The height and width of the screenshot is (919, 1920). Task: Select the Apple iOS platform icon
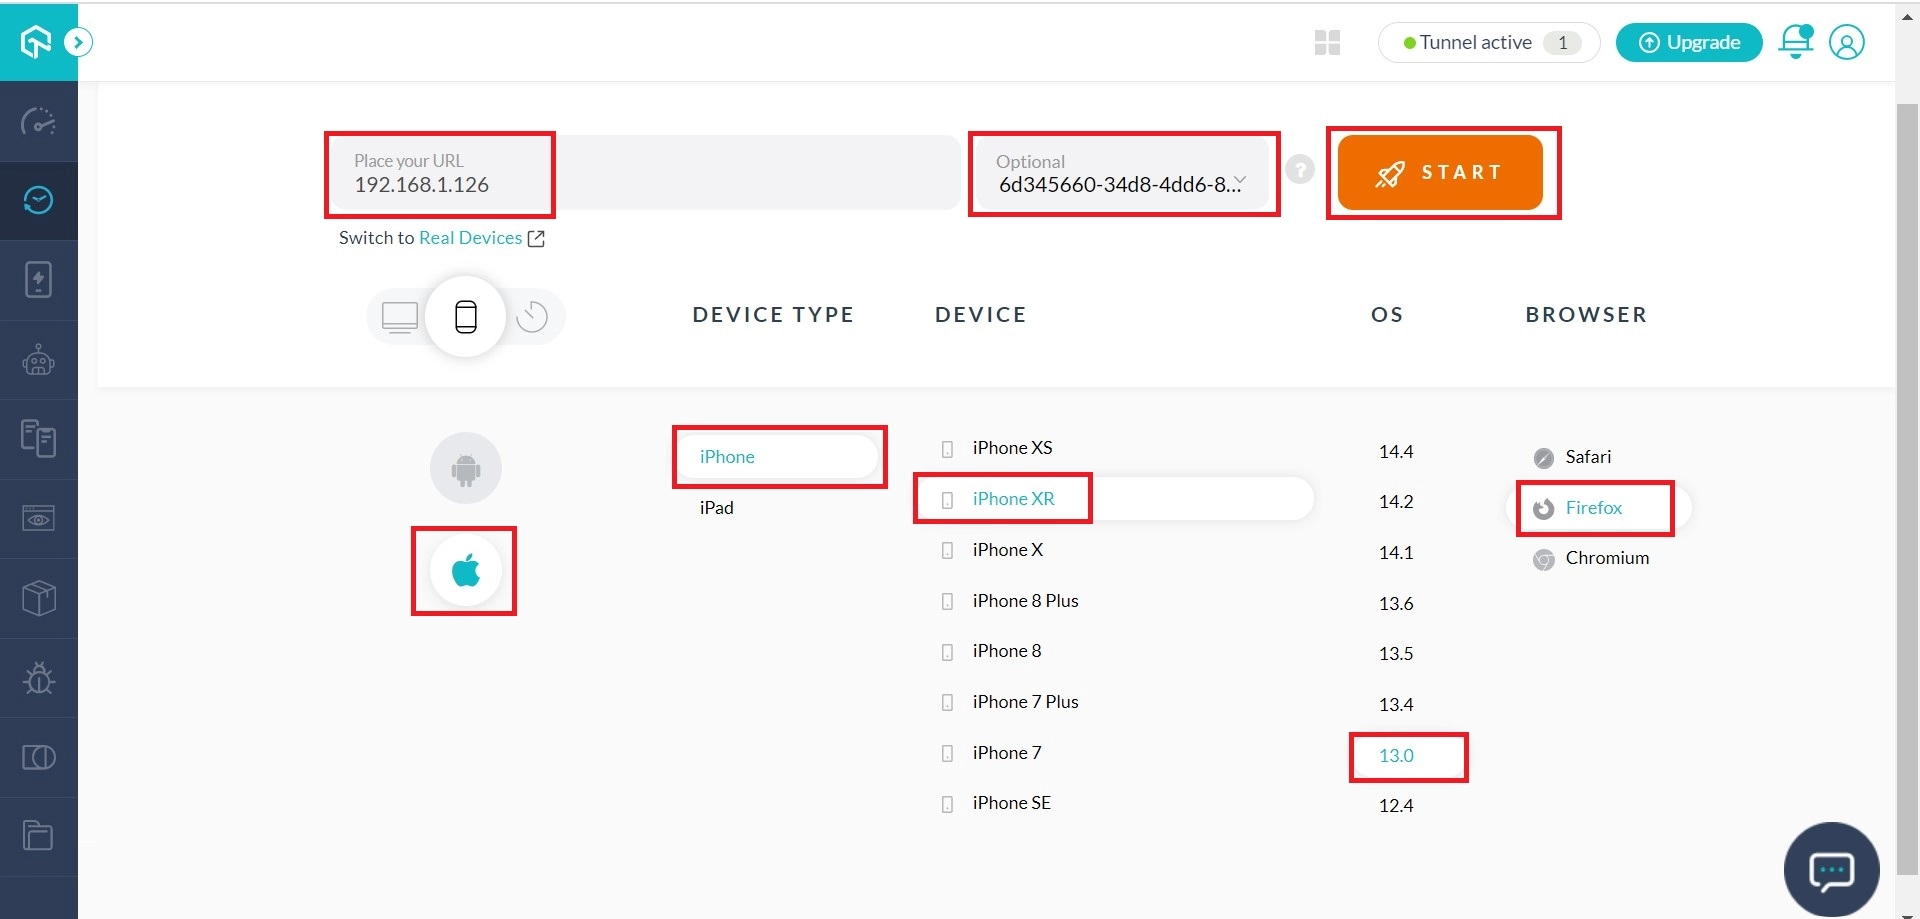coord(465,571)
